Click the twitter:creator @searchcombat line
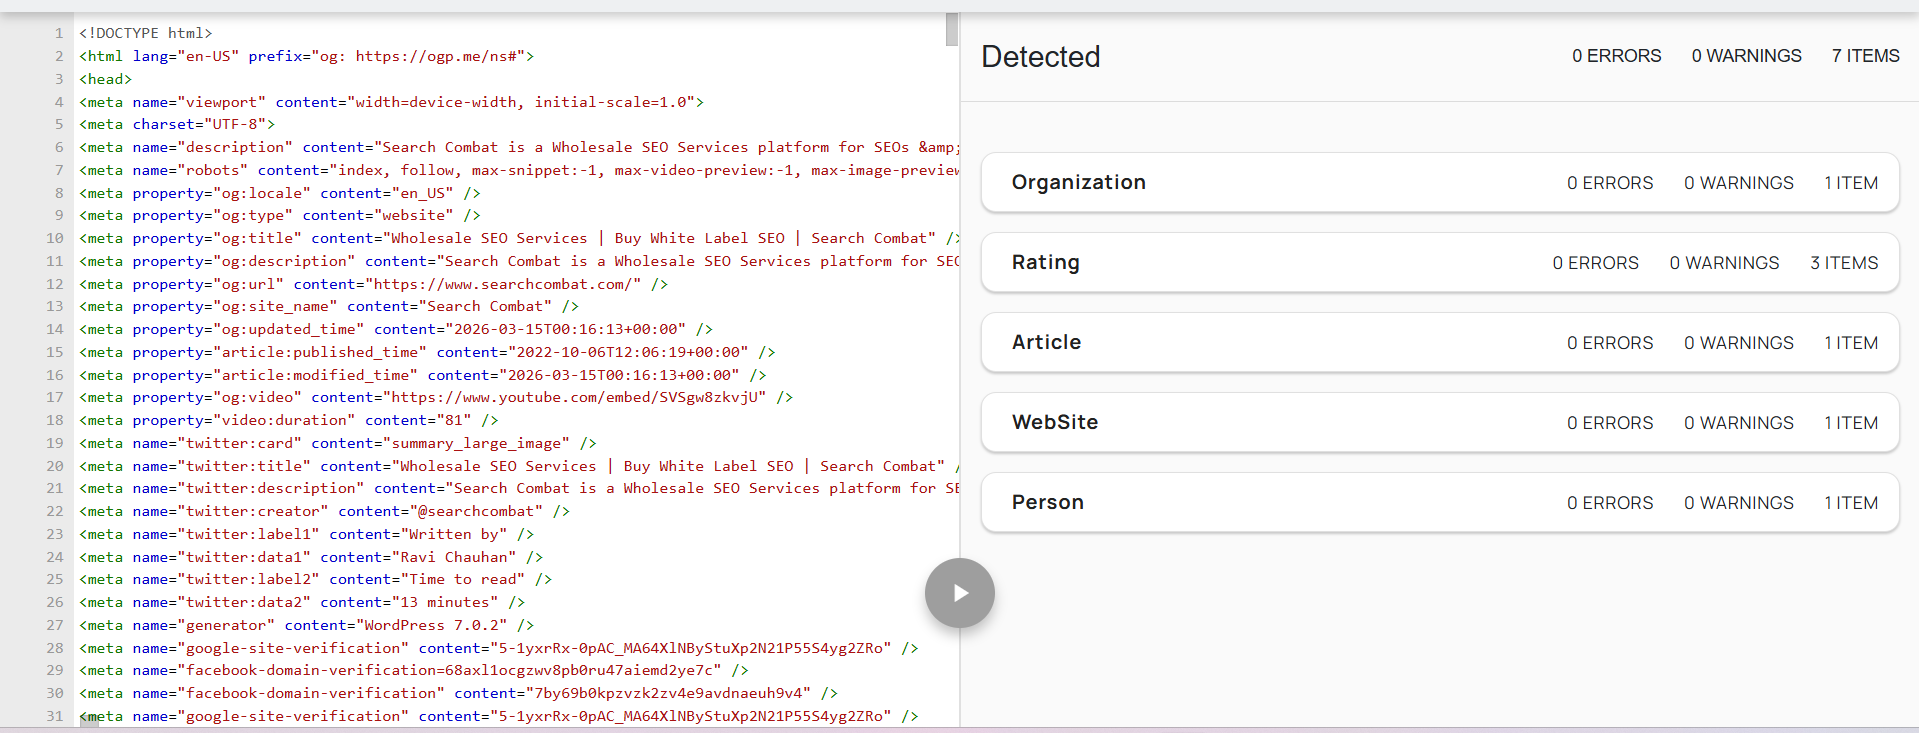The height and width of the screenshot is (733, 1919). point(325,511)
